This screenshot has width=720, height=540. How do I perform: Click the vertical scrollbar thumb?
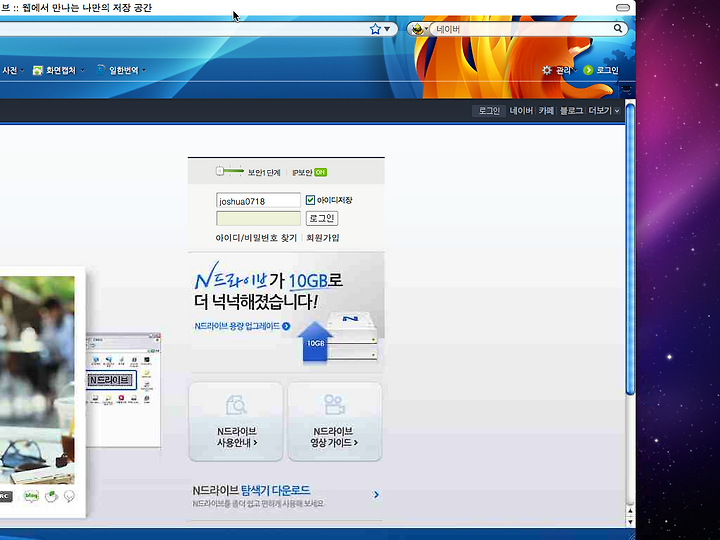click(630, 249)
